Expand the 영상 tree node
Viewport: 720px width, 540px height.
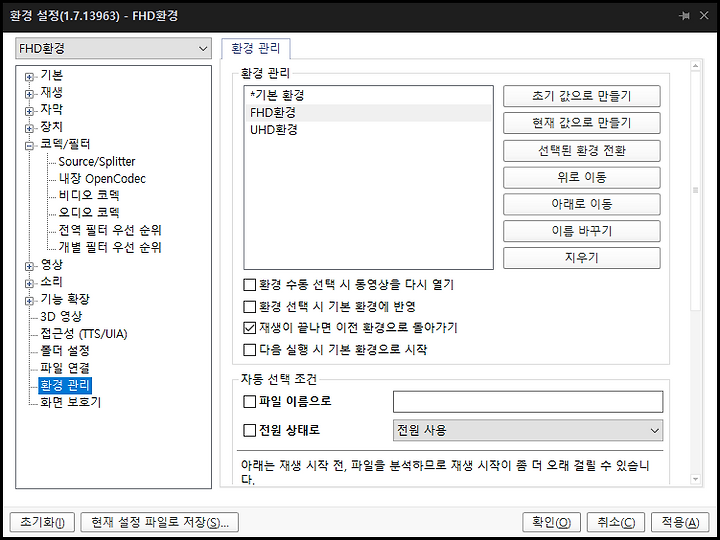click(x=29, y=266)
